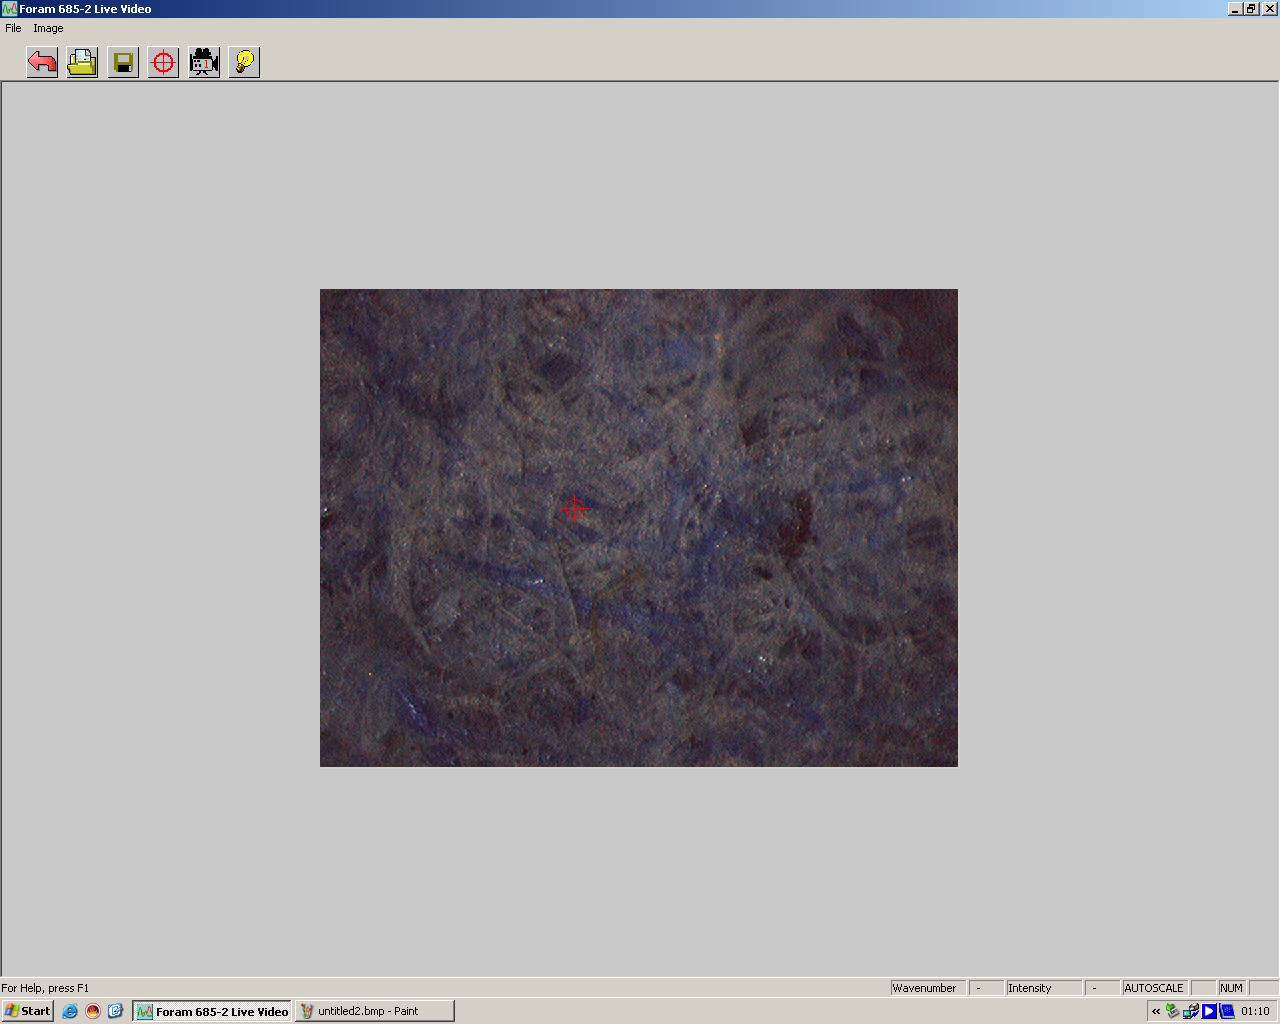
Task: Click the Wavenumber status bar field
Action: pos(925,988)
